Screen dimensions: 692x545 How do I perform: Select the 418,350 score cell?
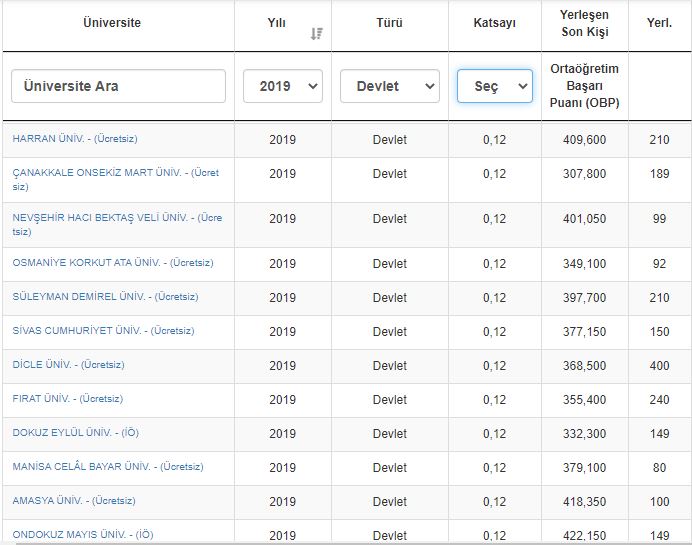pyautogui.click(x=585, y=502)
